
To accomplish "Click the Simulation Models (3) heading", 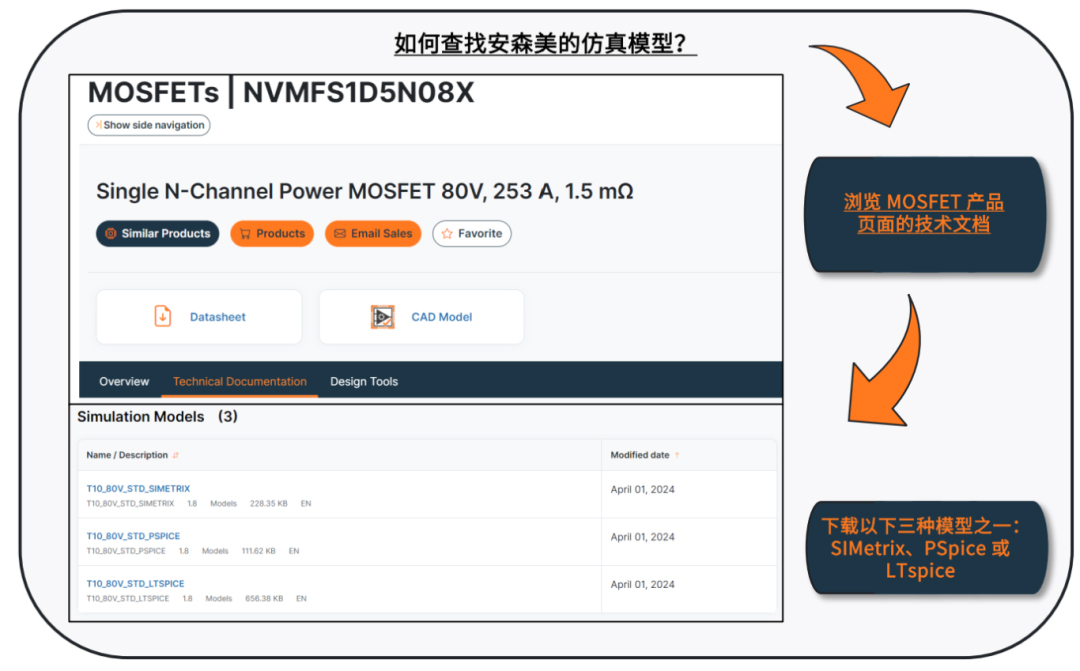I will pos(157,417).
